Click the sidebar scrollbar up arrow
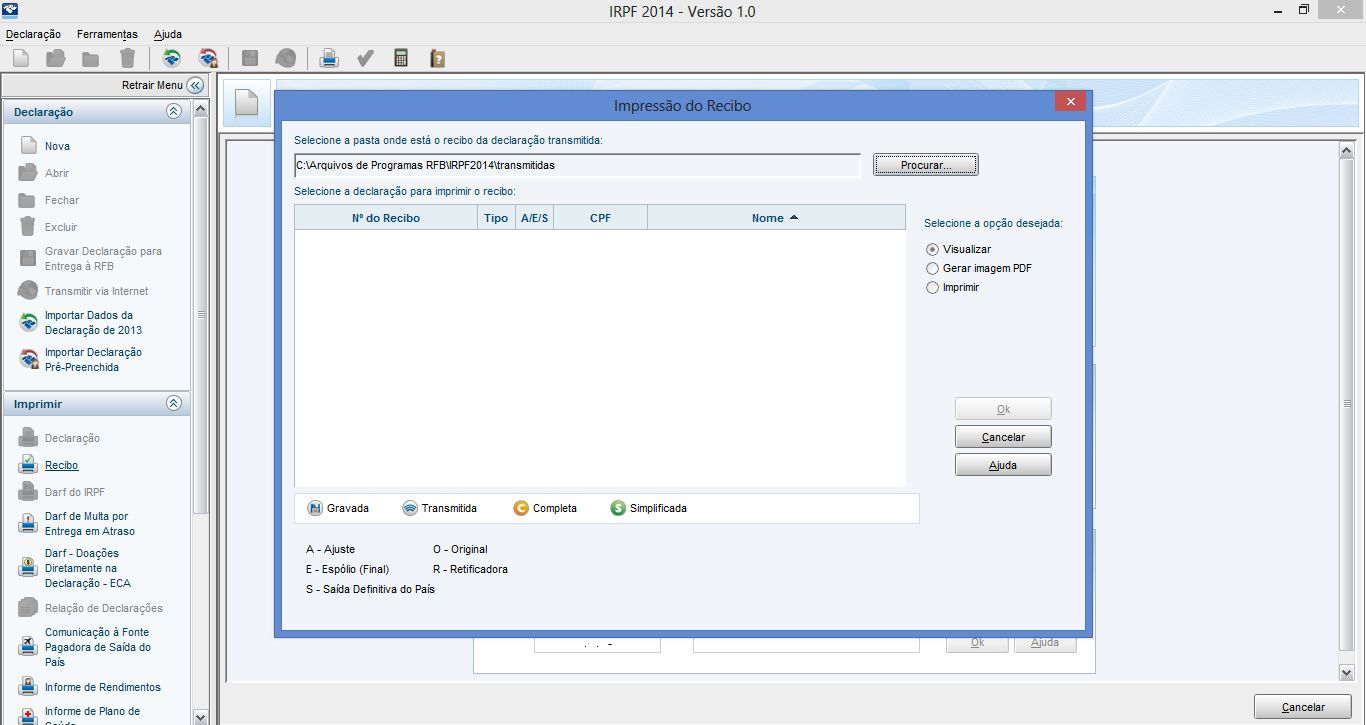 point(200,108)
